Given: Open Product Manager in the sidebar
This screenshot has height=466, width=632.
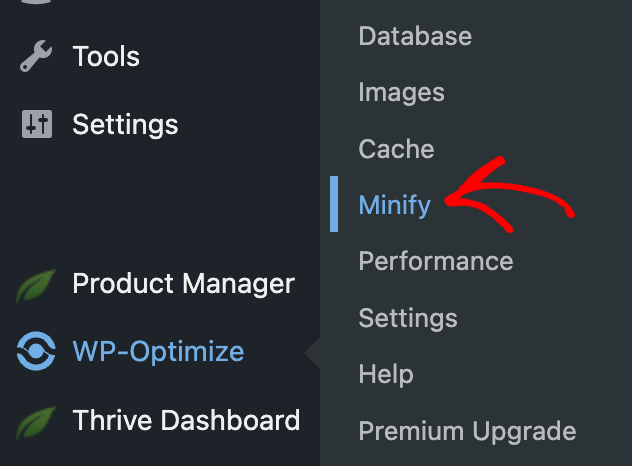Looking at the screenshot, I should point(183,283).
